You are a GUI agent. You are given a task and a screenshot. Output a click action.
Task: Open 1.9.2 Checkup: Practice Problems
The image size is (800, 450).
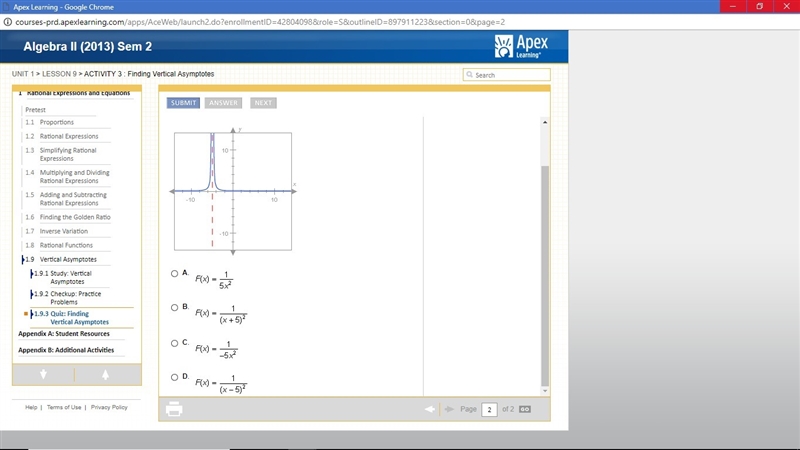point(67,298)
